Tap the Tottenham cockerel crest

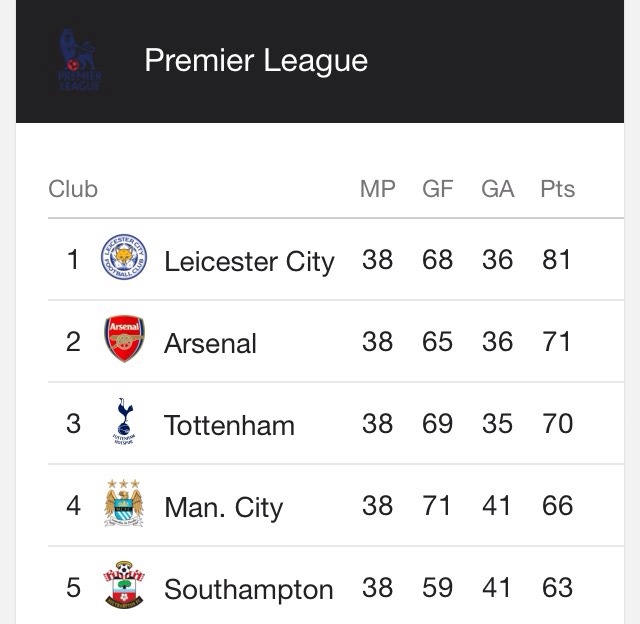pos(124,422)
